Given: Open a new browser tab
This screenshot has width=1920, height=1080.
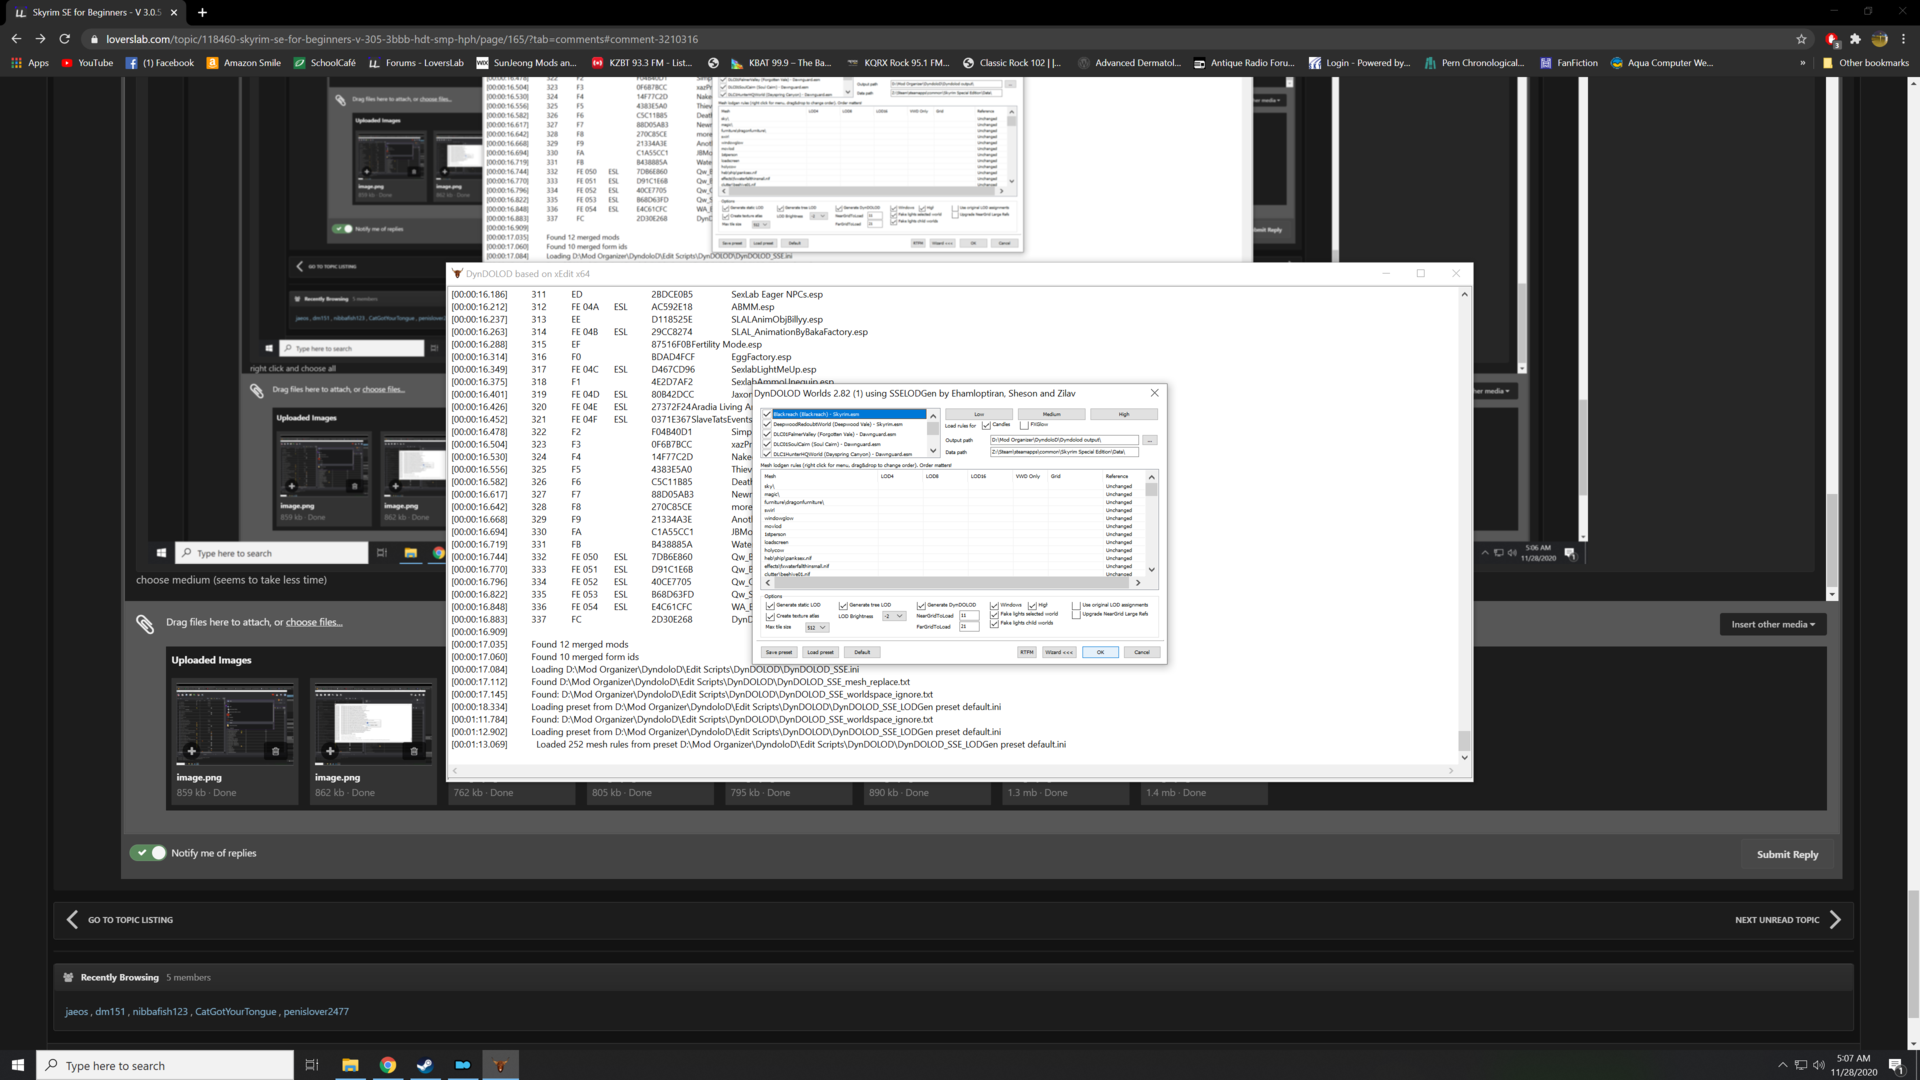Looking at the screenshot, I should tap(202, 12).
